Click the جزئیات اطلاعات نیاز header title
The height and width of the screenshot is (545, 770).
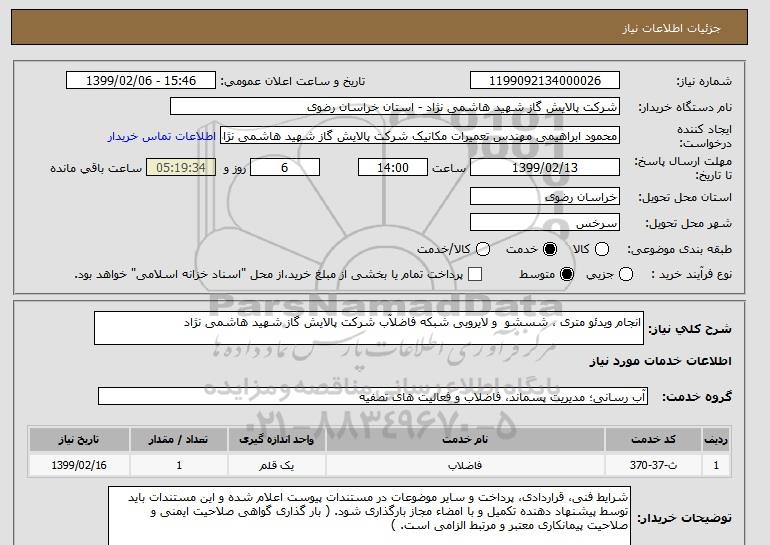tap(671, 28)
